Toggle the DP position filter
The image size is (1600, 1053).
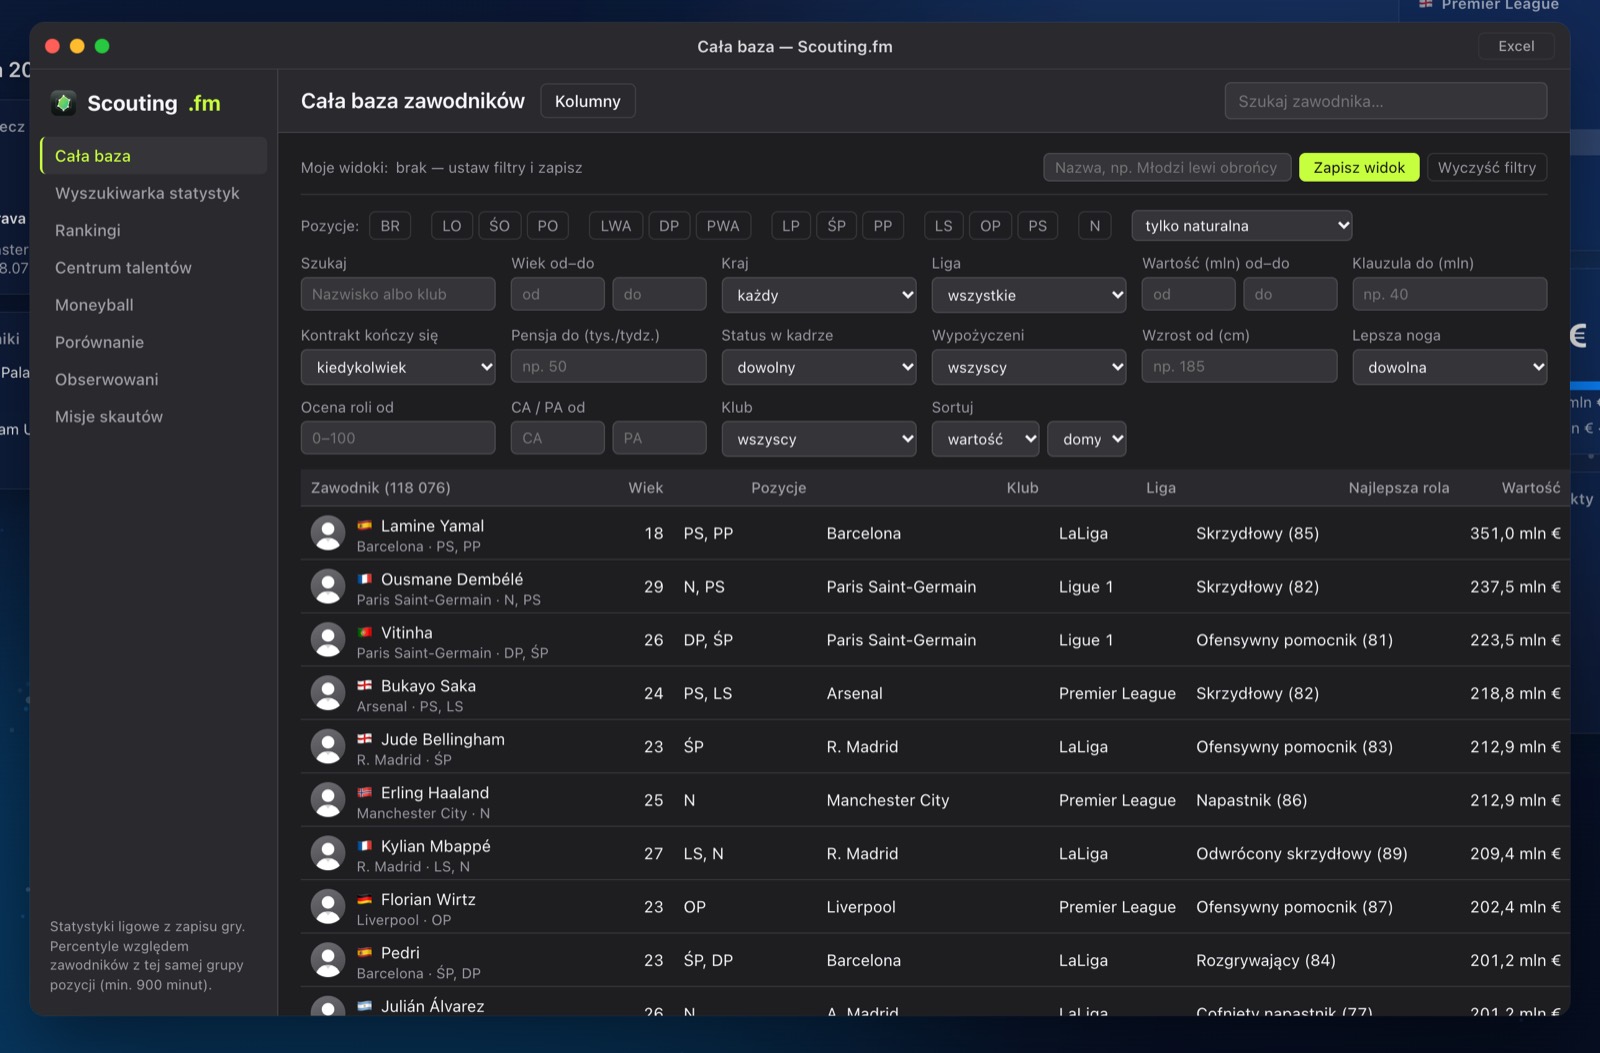669,226
